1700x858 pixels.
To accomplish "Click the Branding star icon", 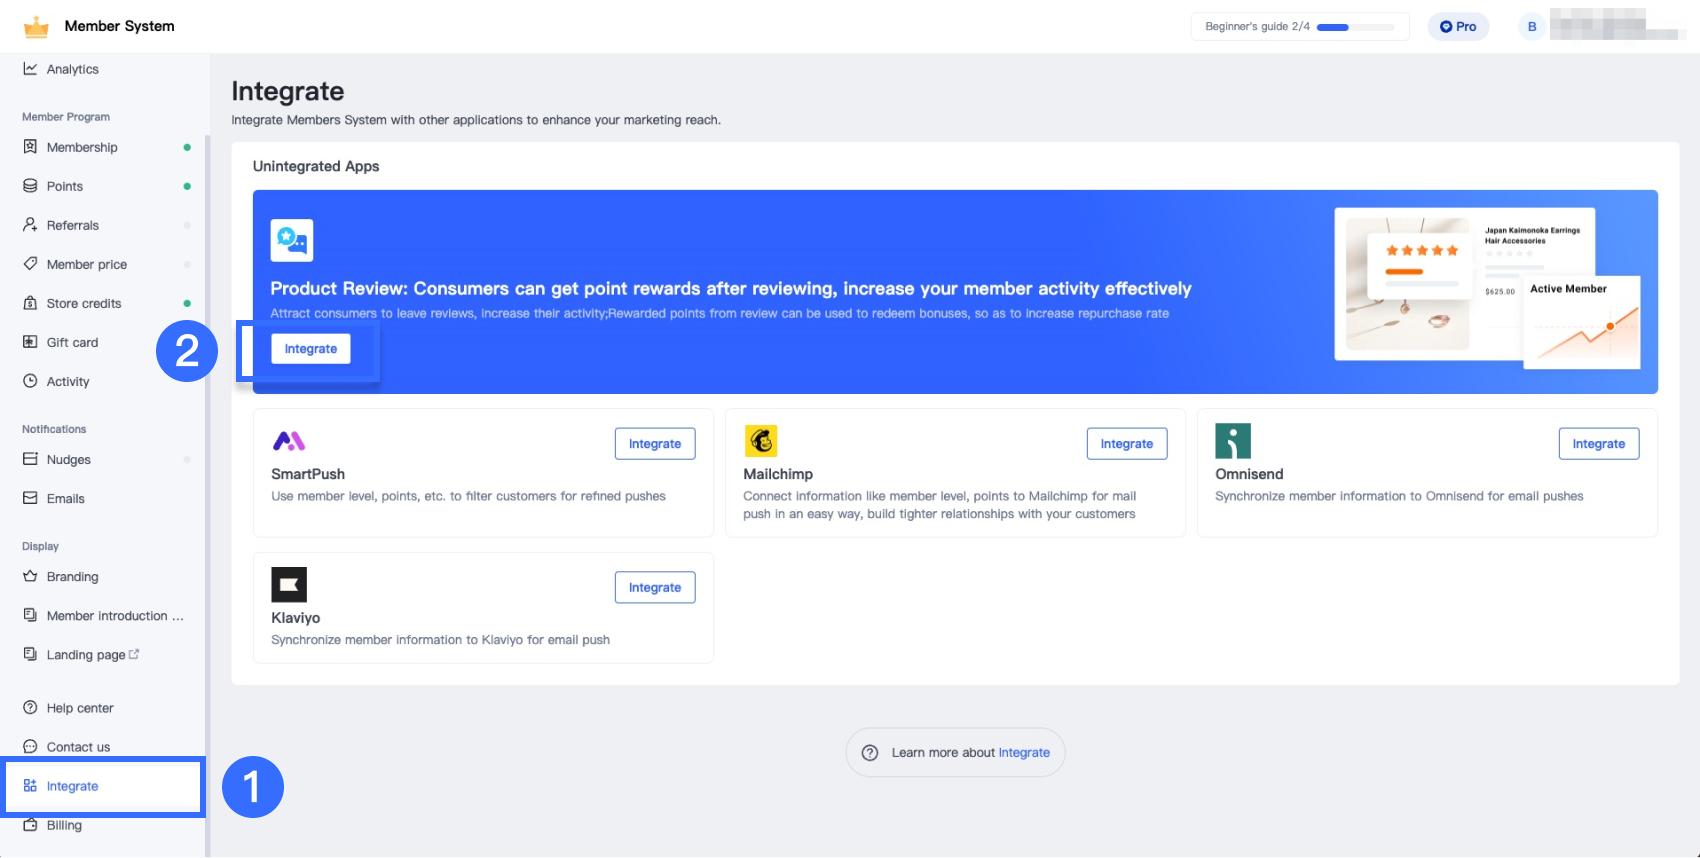I will (30, 576).
